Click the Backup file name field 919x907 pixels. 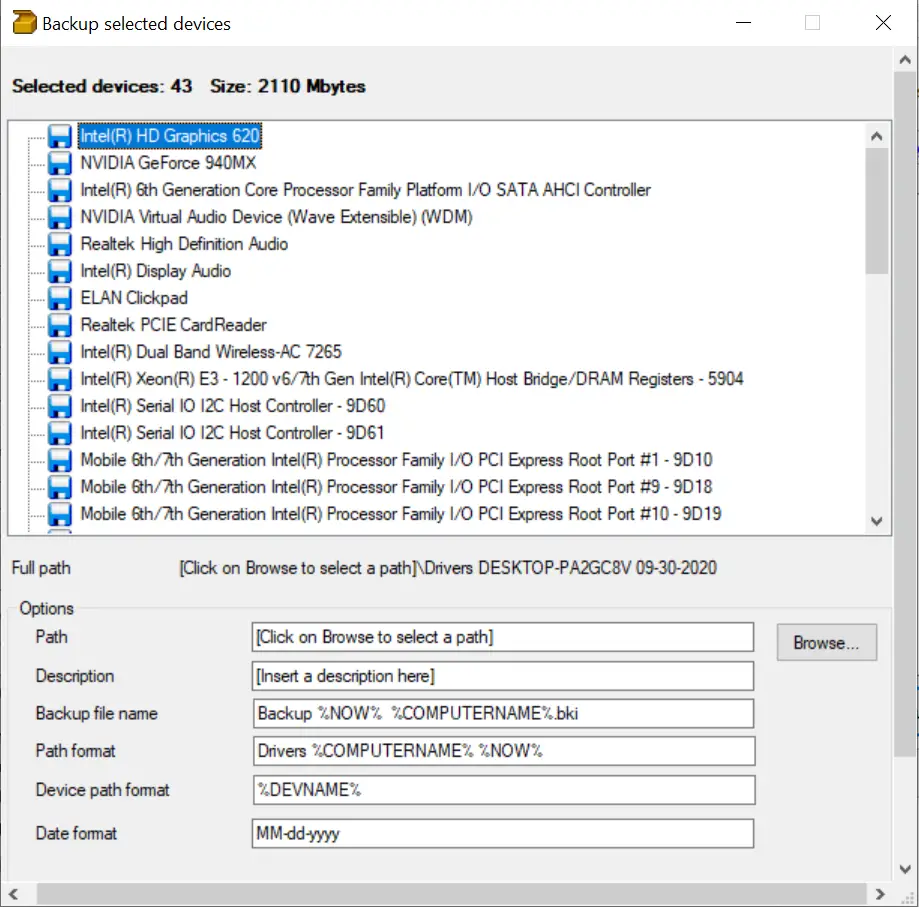[x=503, y=713]
